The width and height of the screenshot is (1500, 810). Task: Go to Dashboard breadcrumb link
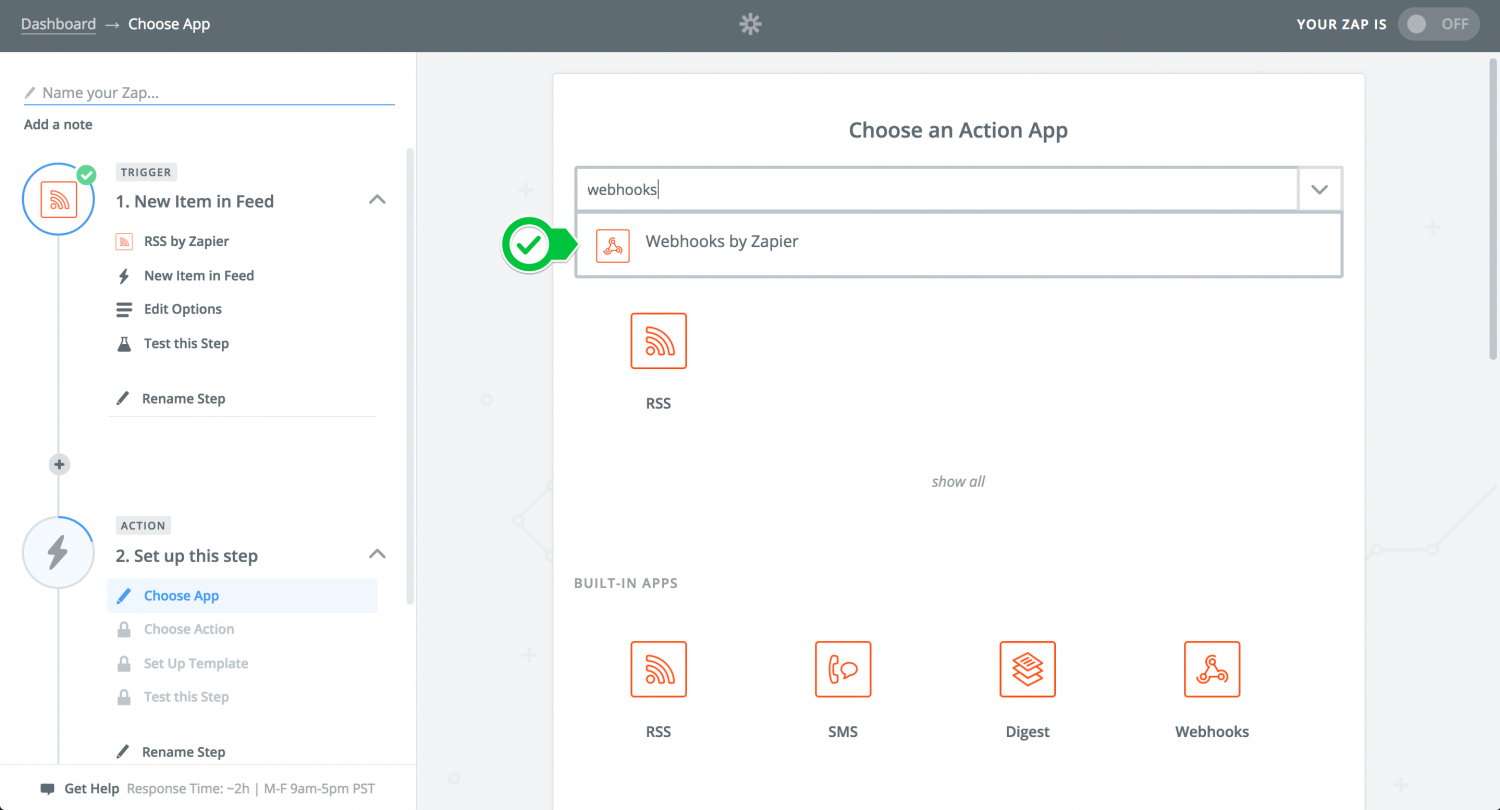click(x=58, y=24)
